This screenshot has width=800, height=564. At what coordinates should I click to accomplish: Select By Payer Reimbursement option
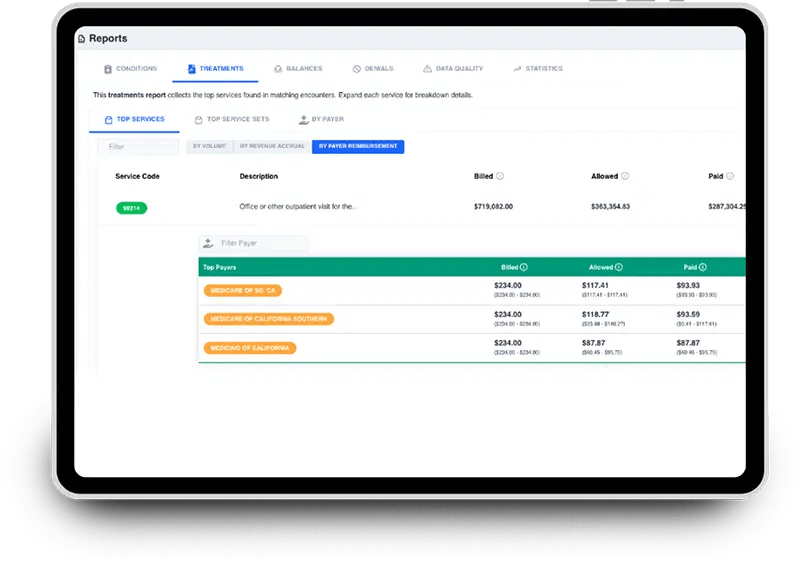tap(358, 146)
